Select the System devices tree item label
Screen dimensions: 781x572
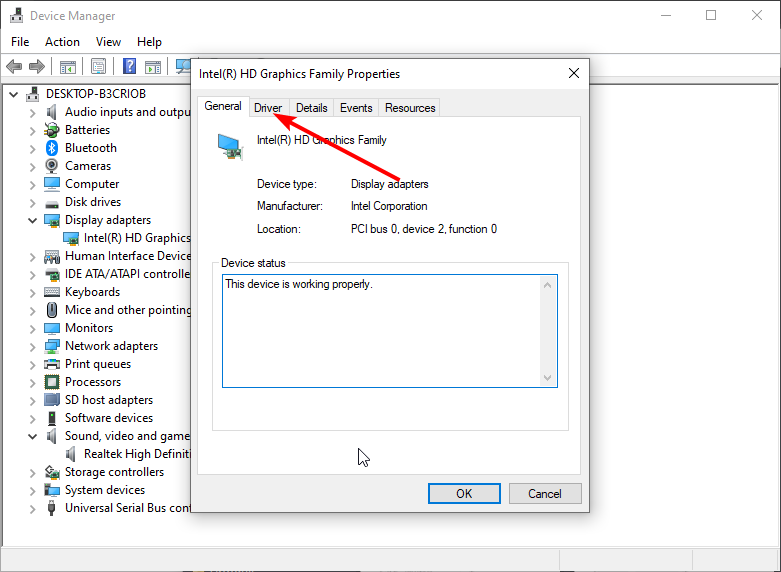(105, 490)
